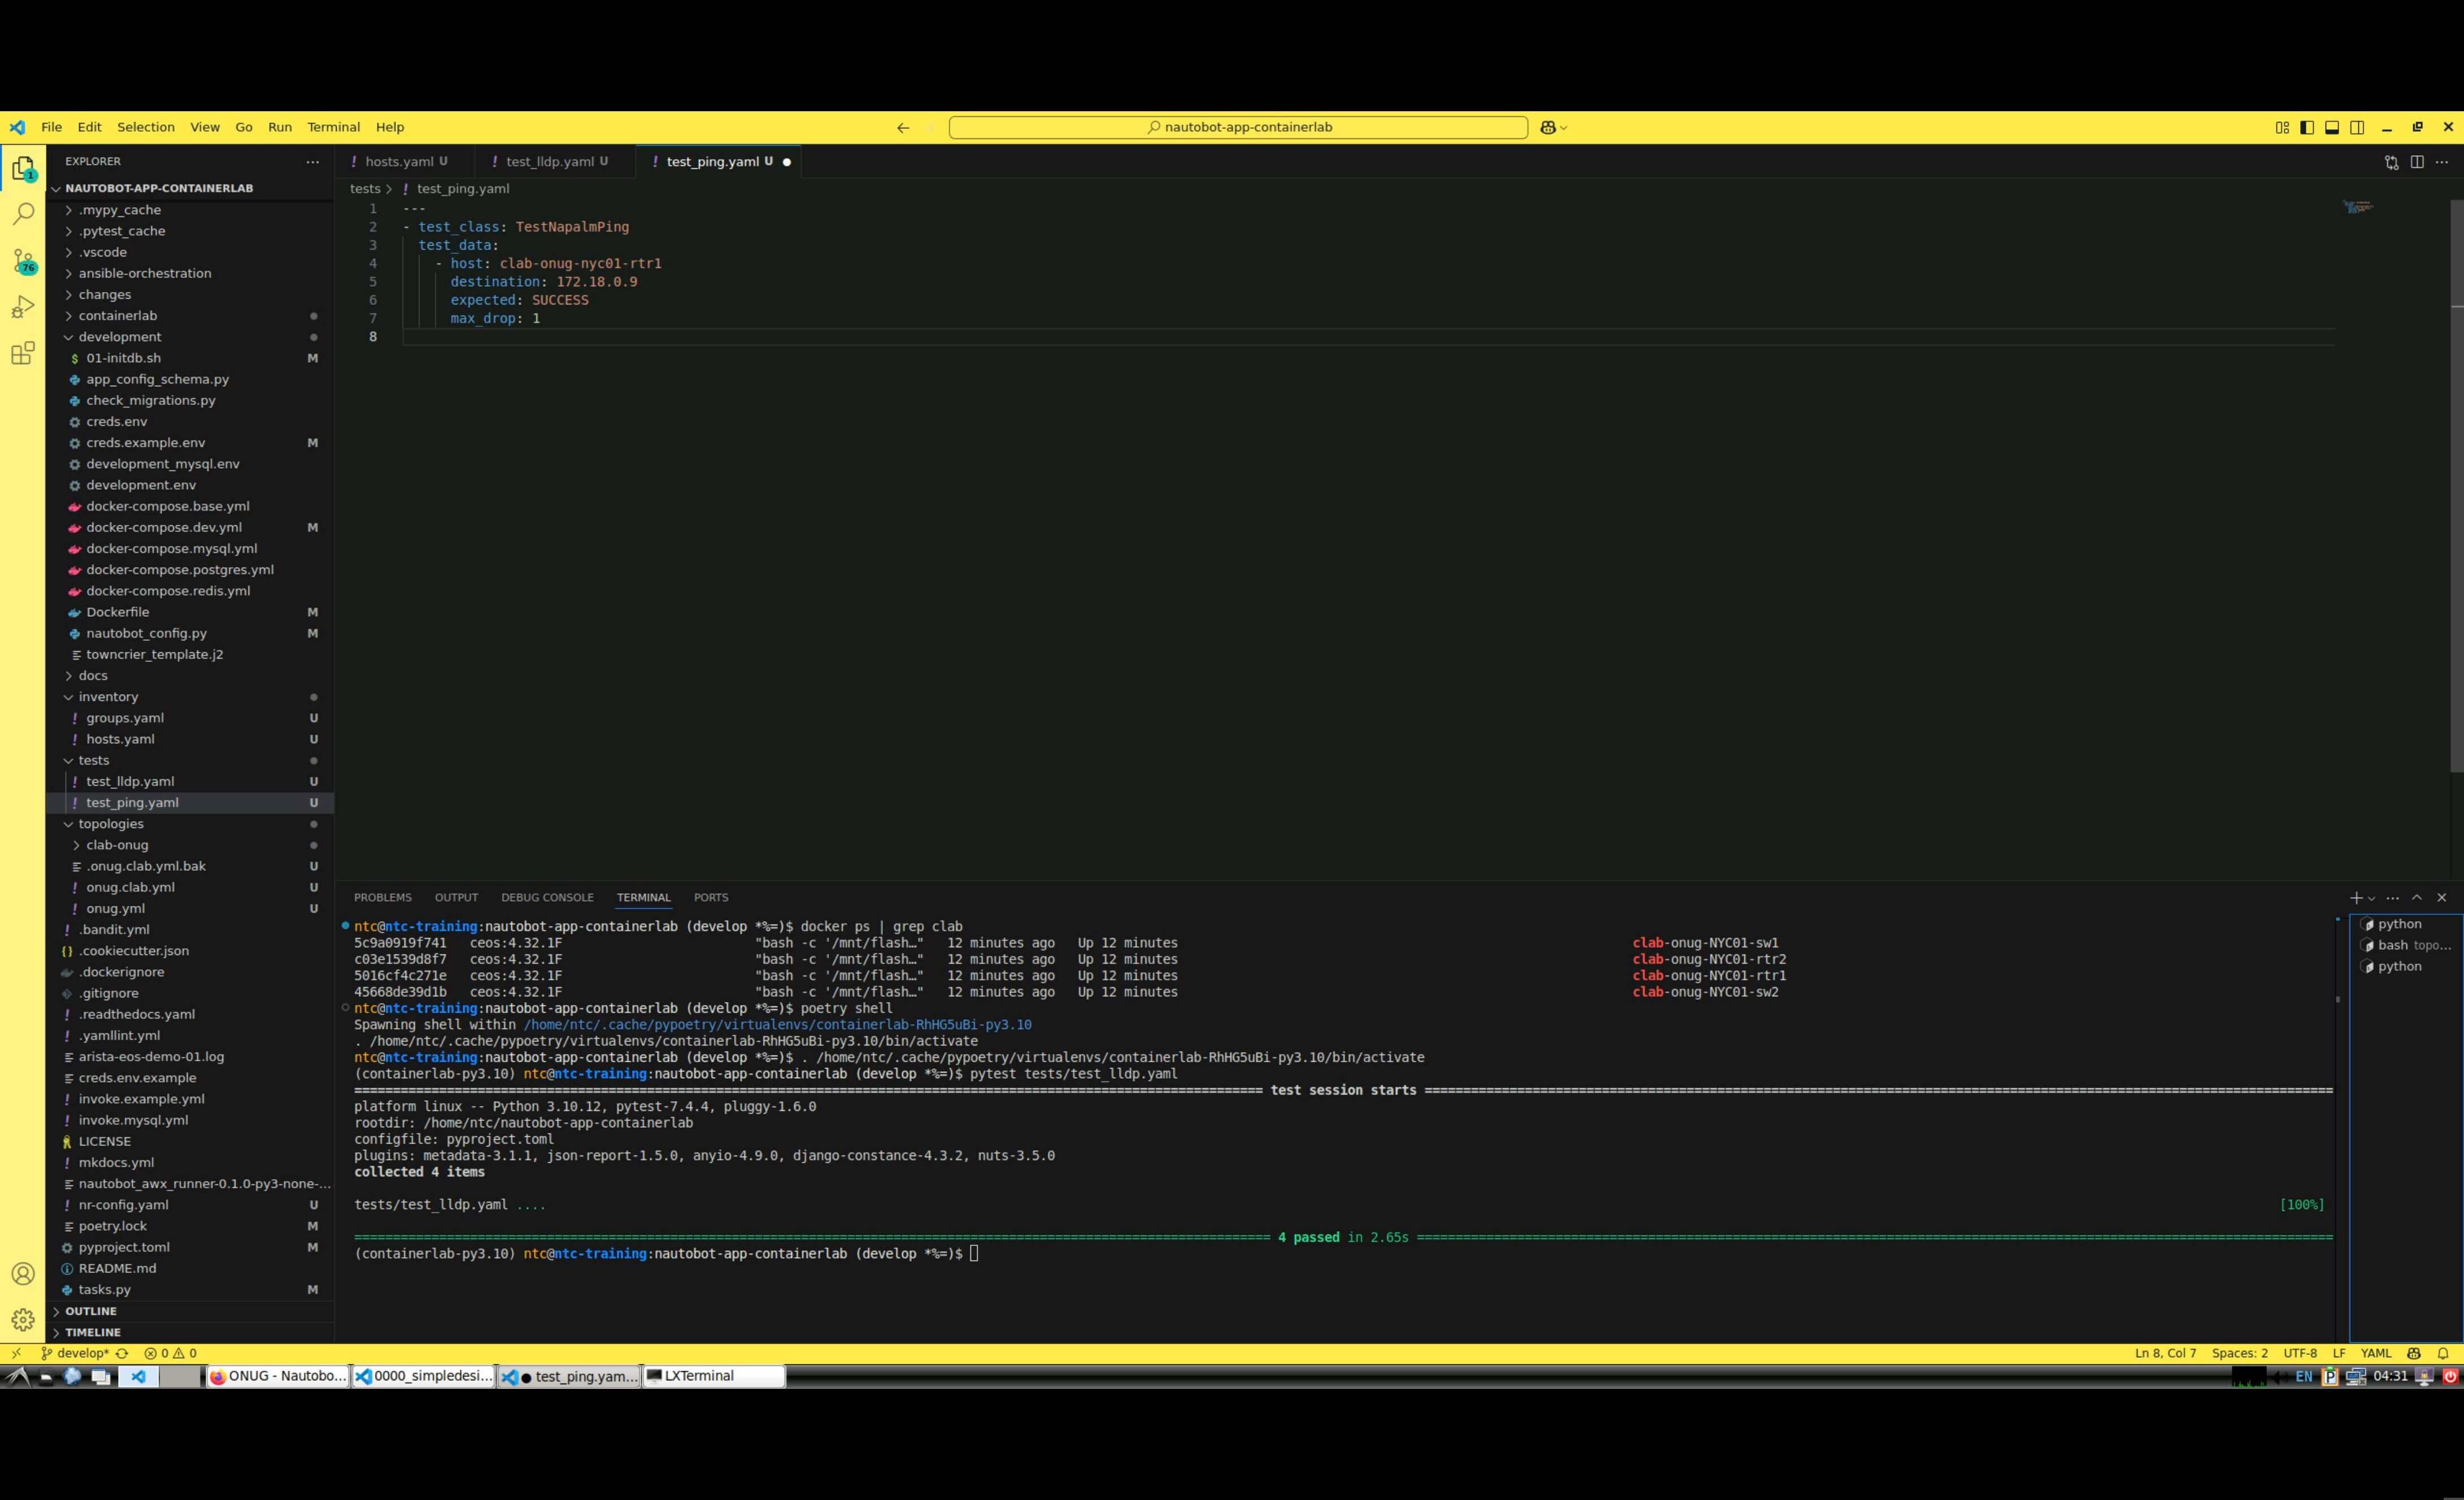The image size is (2464, 1500).
Task: Open the Search view in activity bar
Action: click(x=23, y=214)
